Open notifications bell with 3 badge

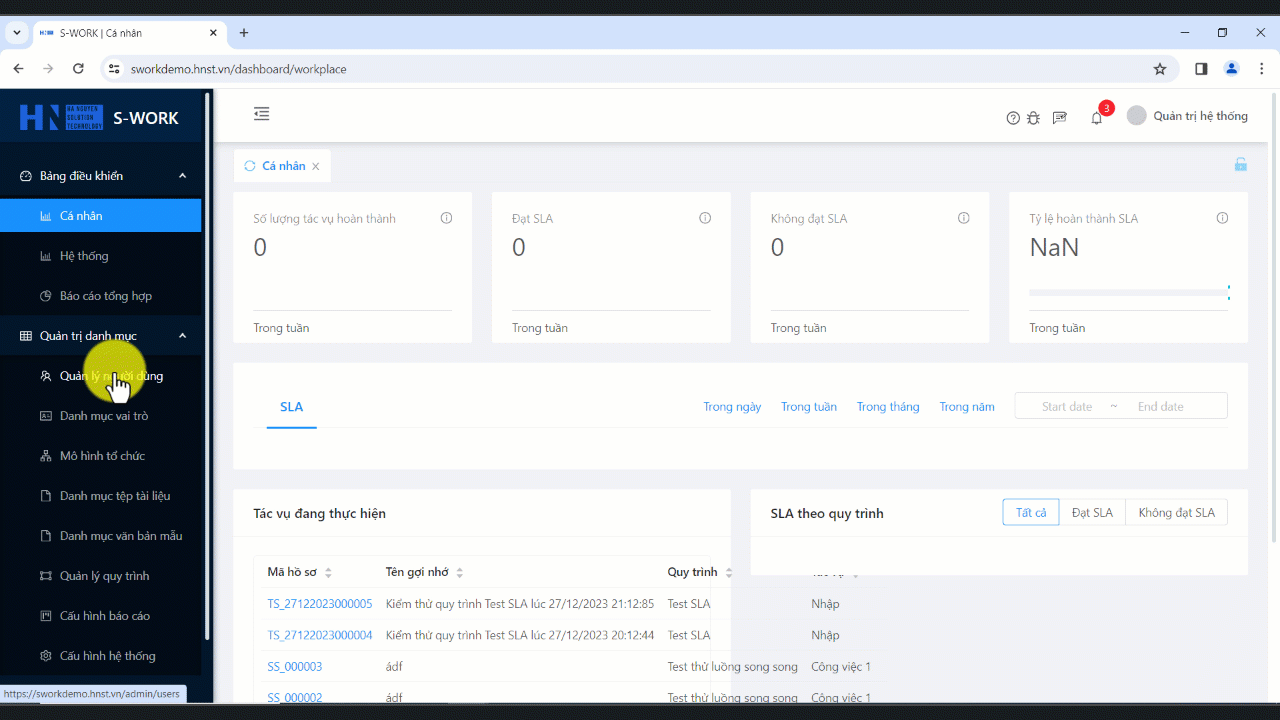click(1098, 116)
